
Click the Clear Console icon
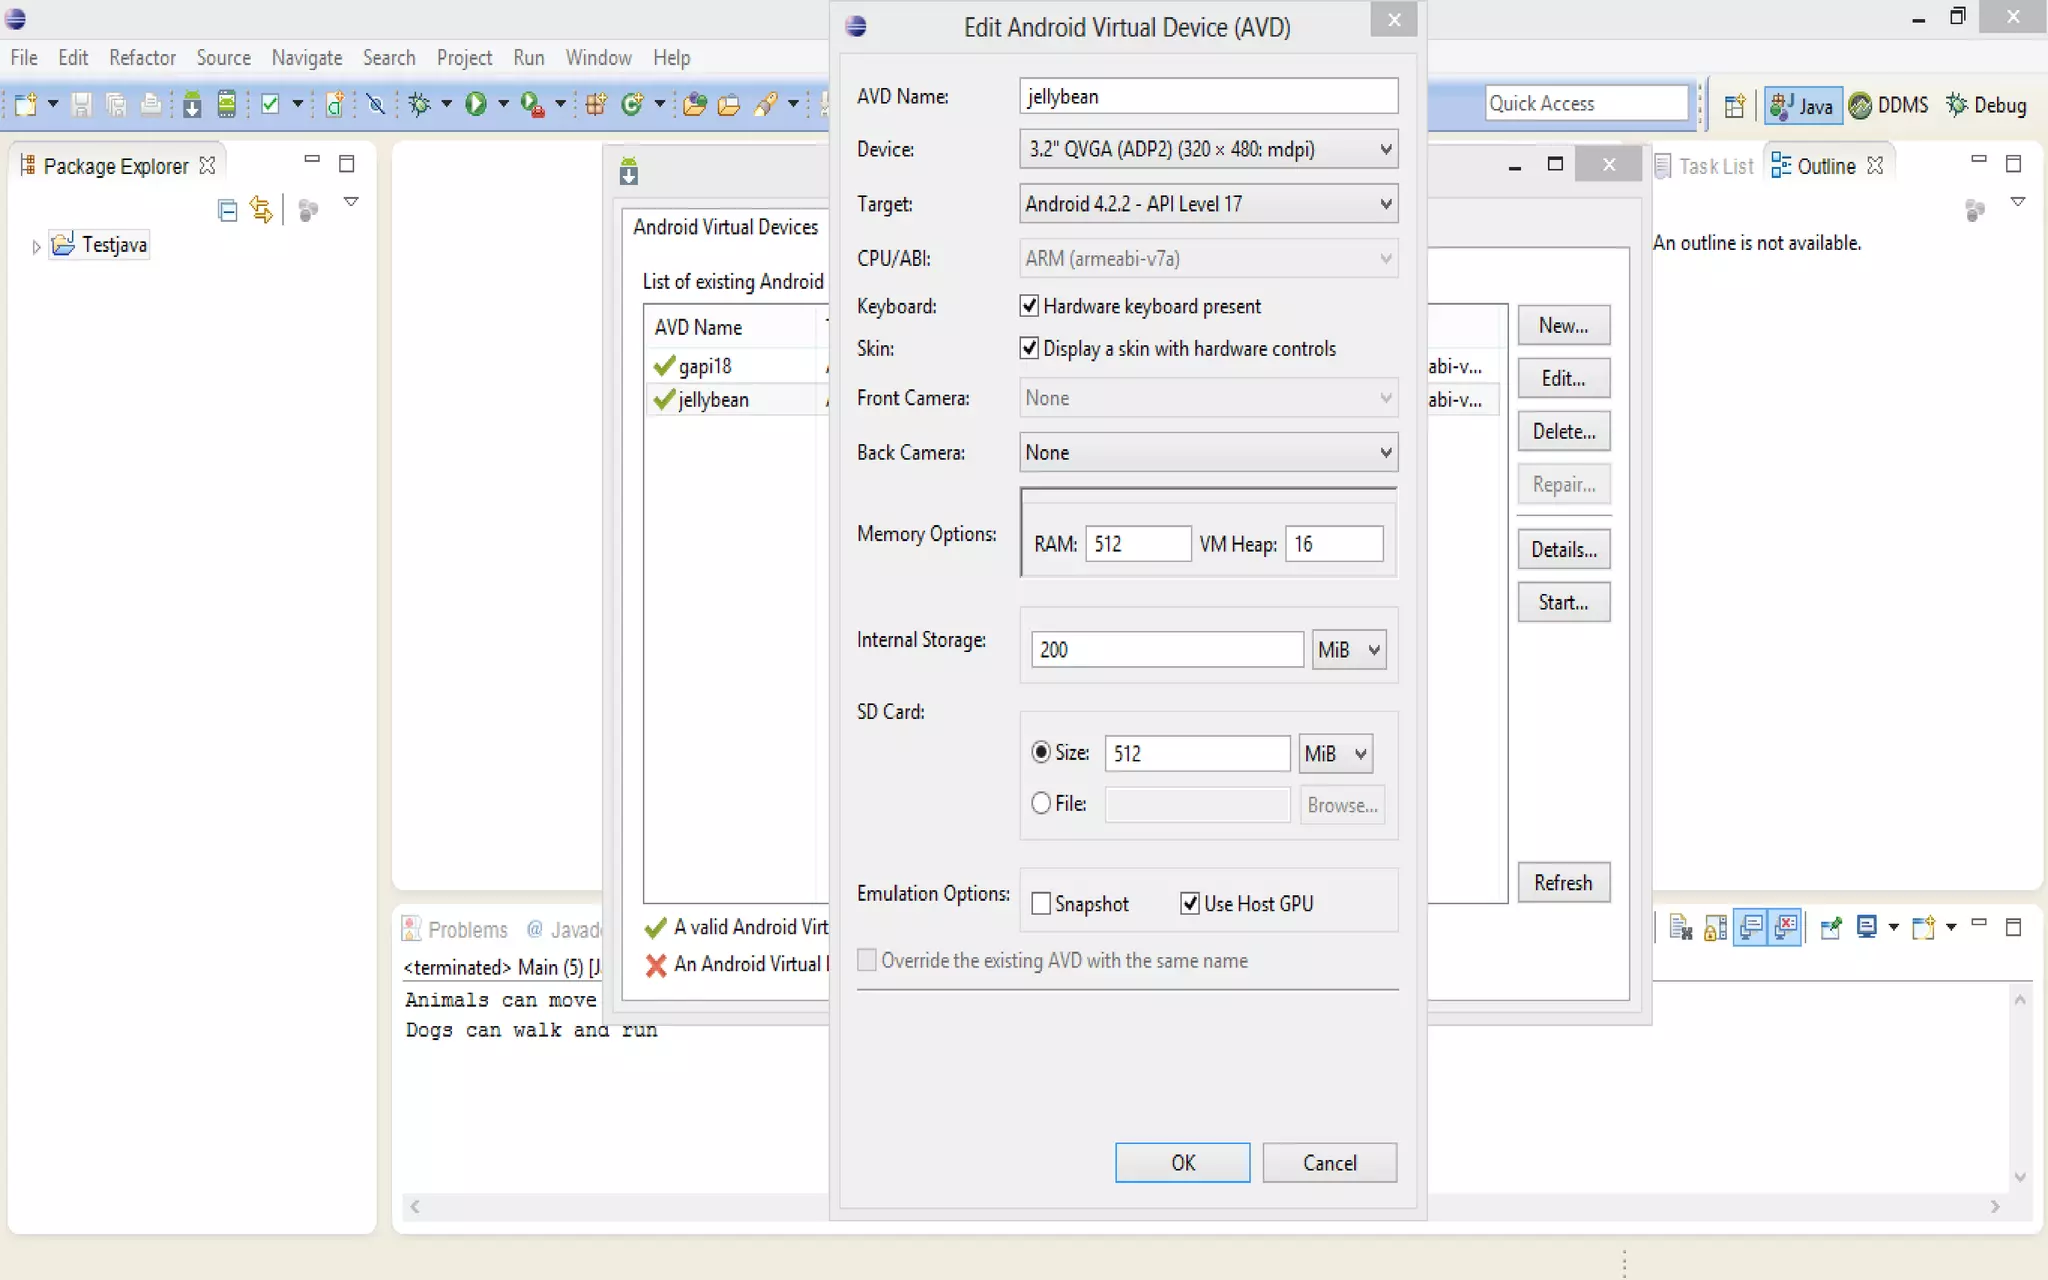coord(1681,928)
